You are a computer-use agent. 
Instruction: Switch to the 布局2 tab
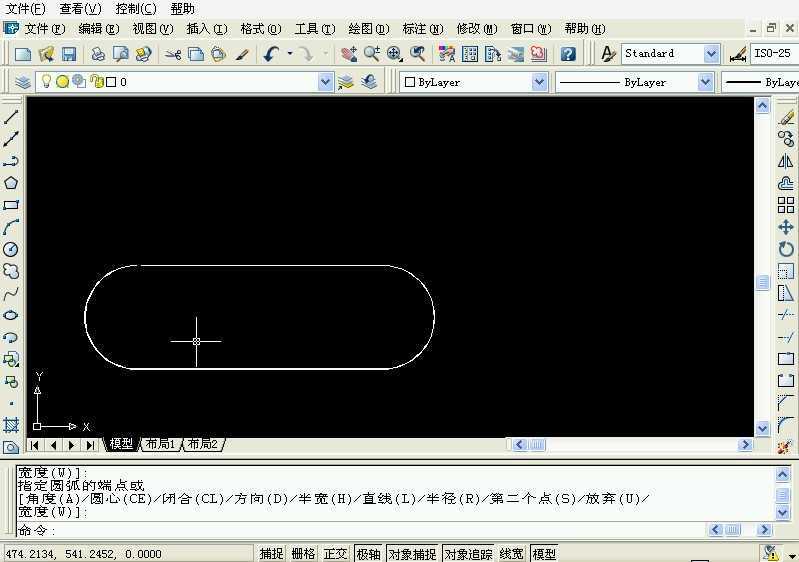pos(203,444)
